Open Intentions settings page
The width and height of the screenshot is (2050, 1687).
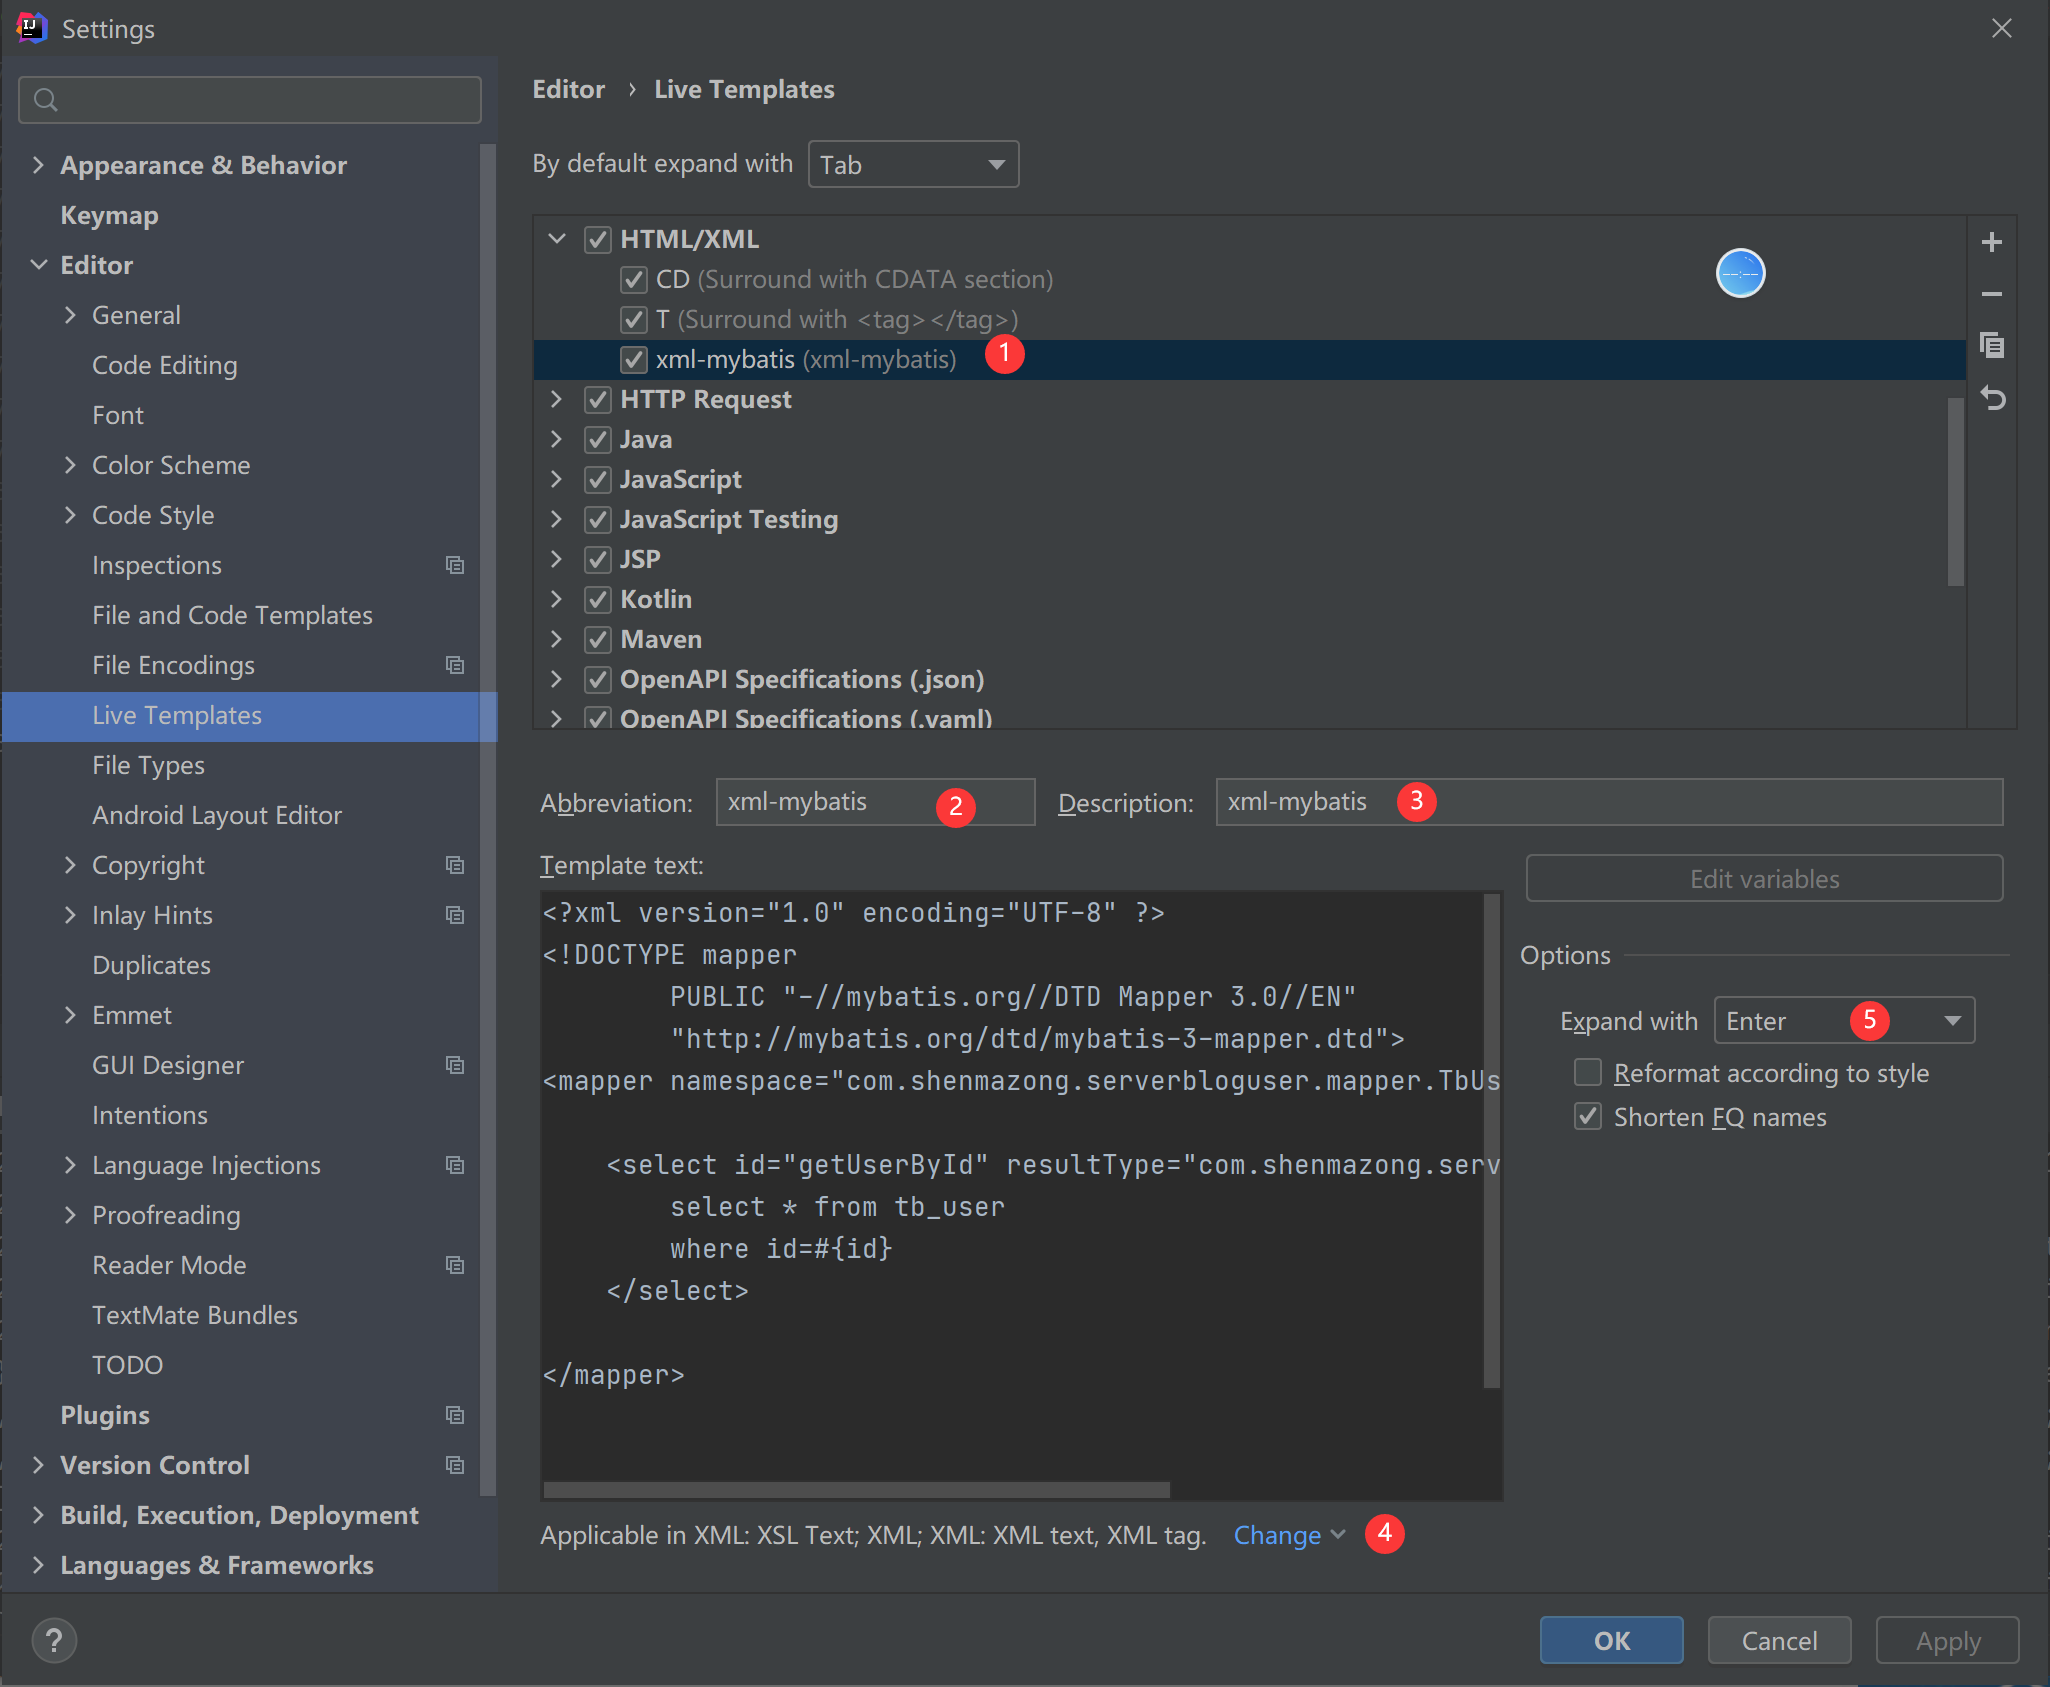[150, 1115]
